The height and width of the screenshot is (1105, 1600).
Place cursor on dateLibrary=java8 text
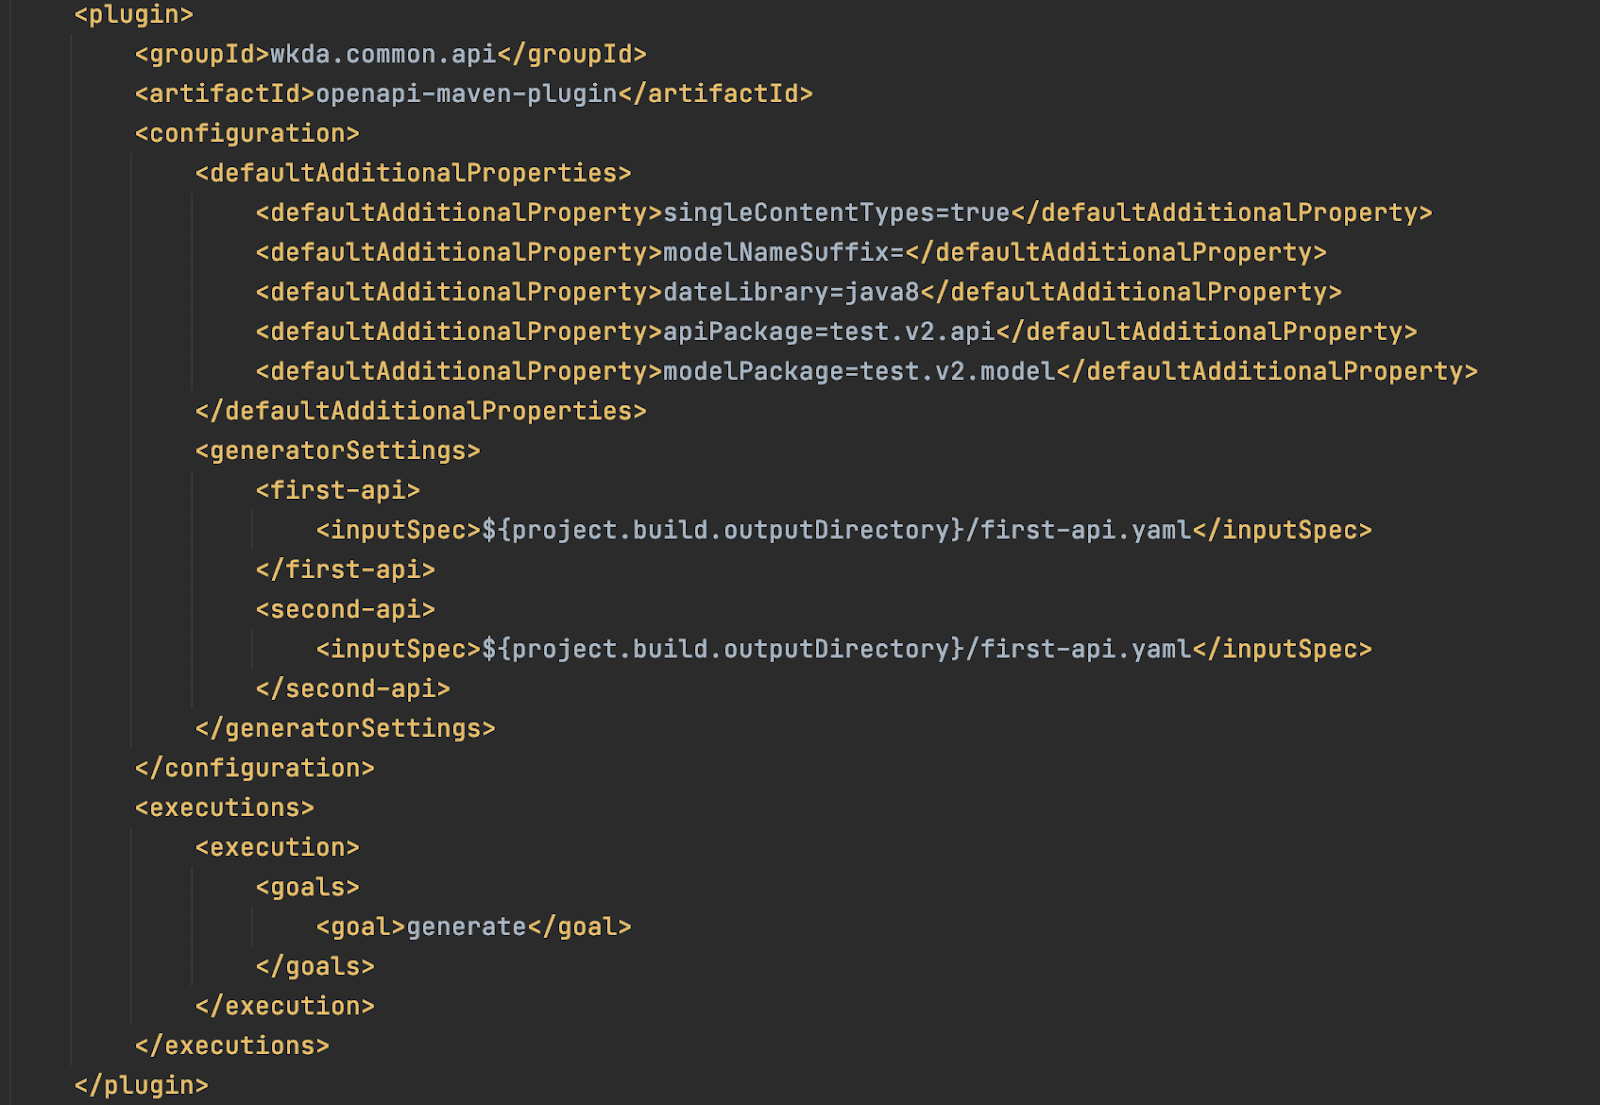(x=790, y=292)
